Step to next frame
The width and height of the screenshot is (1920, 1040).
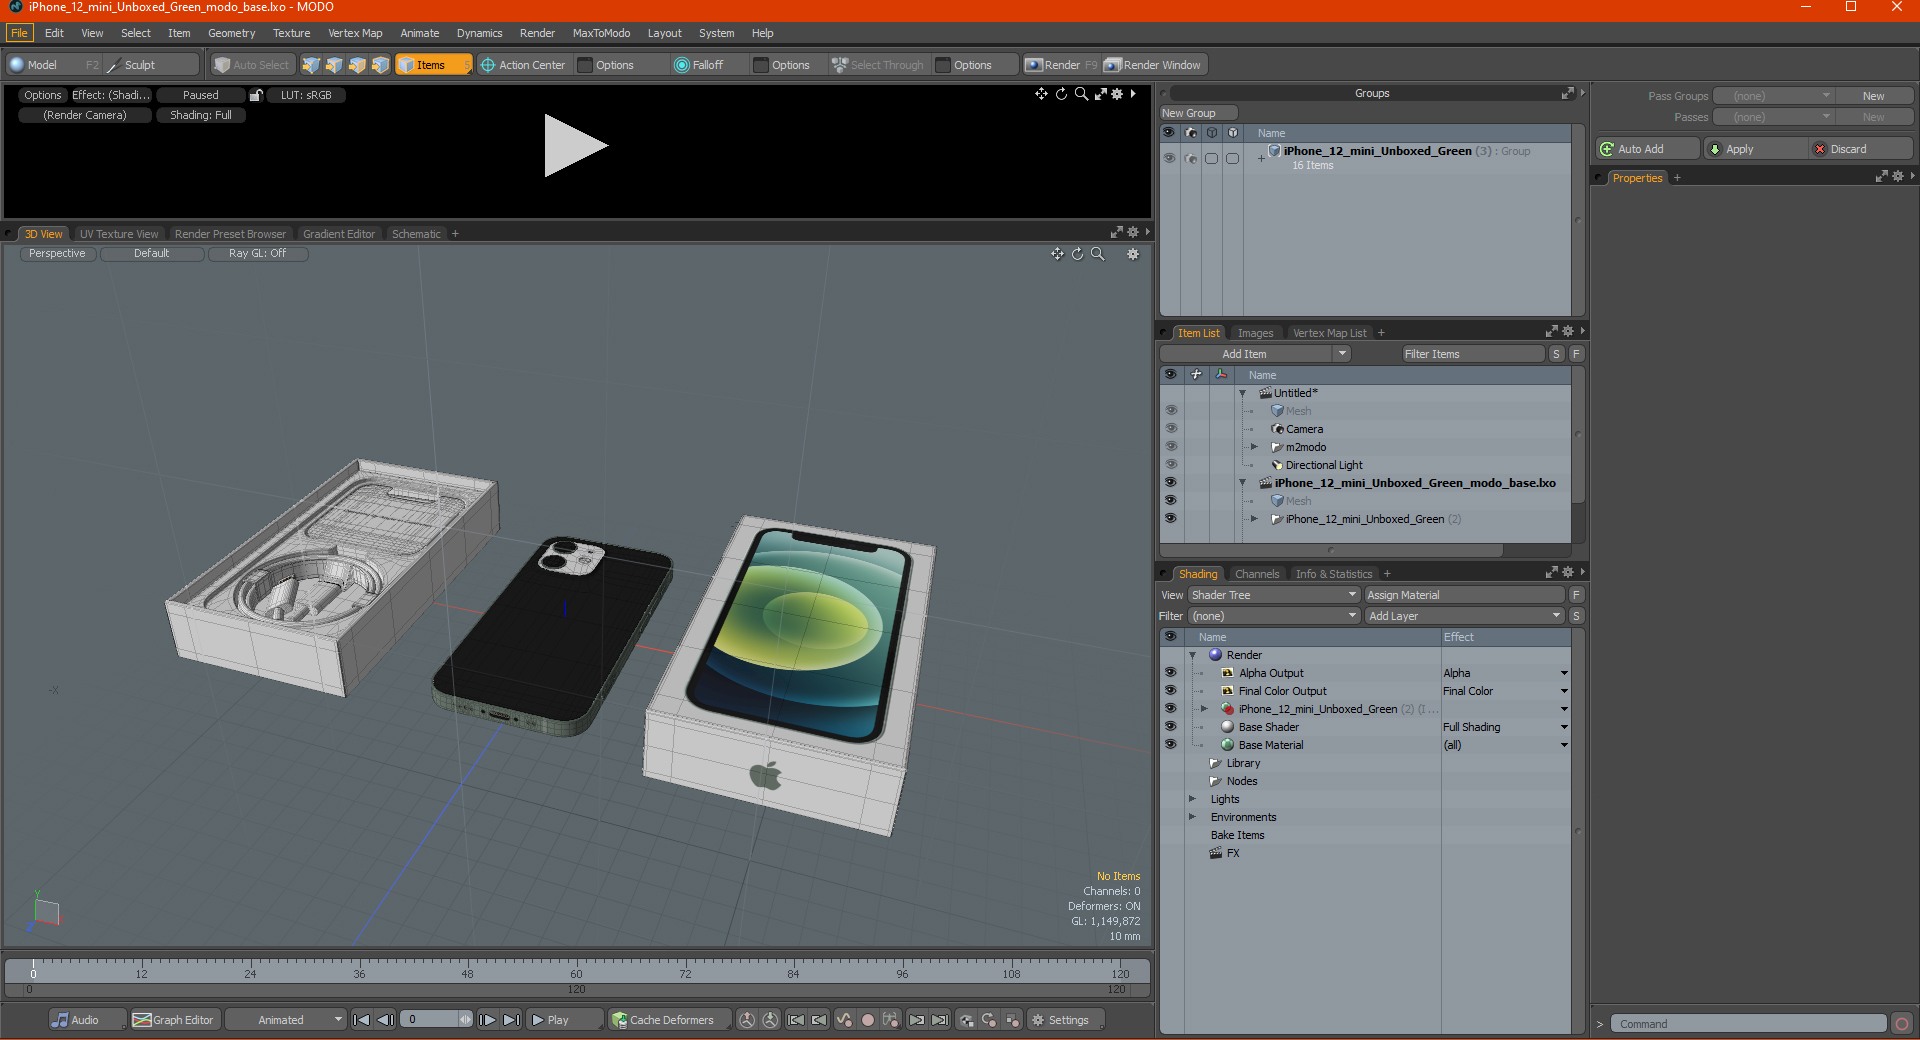point(487,1020)
